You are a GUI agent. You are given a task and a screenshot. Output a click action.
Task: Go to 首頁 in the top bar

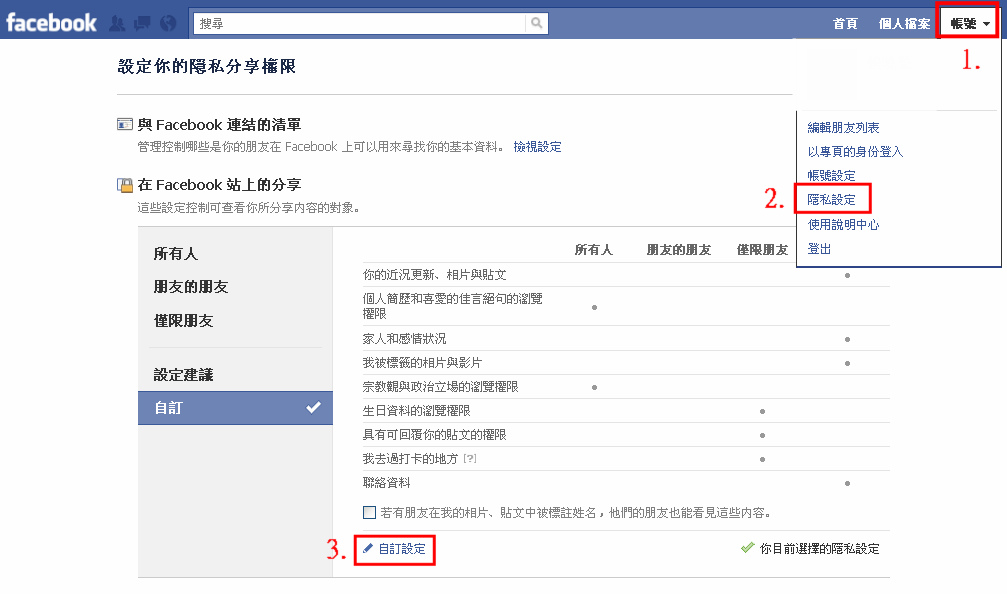click(x=845, y=24)
